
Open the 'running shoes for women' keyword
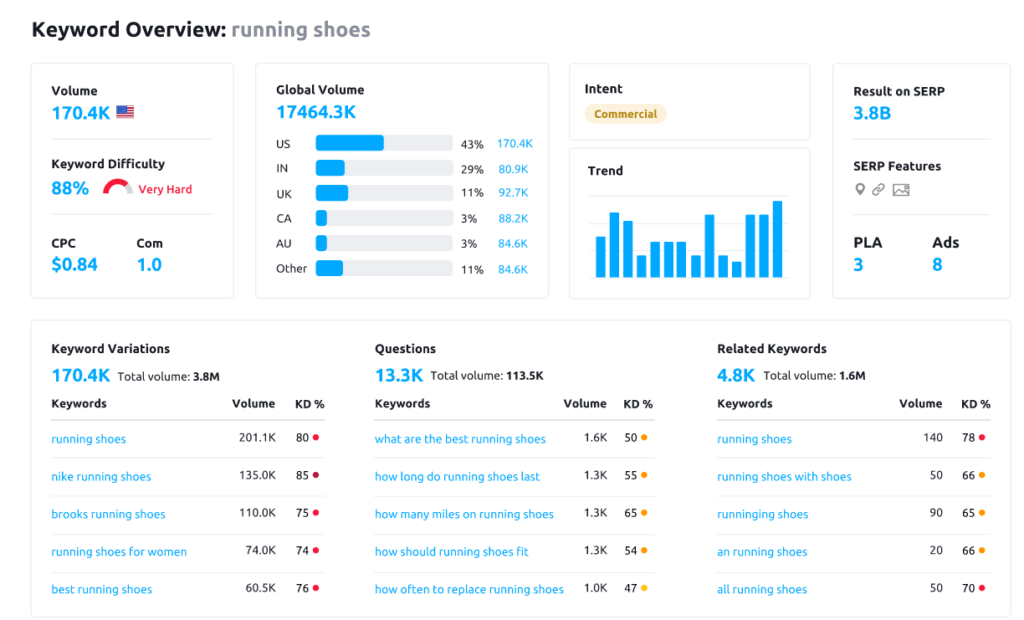coord(119,551)
